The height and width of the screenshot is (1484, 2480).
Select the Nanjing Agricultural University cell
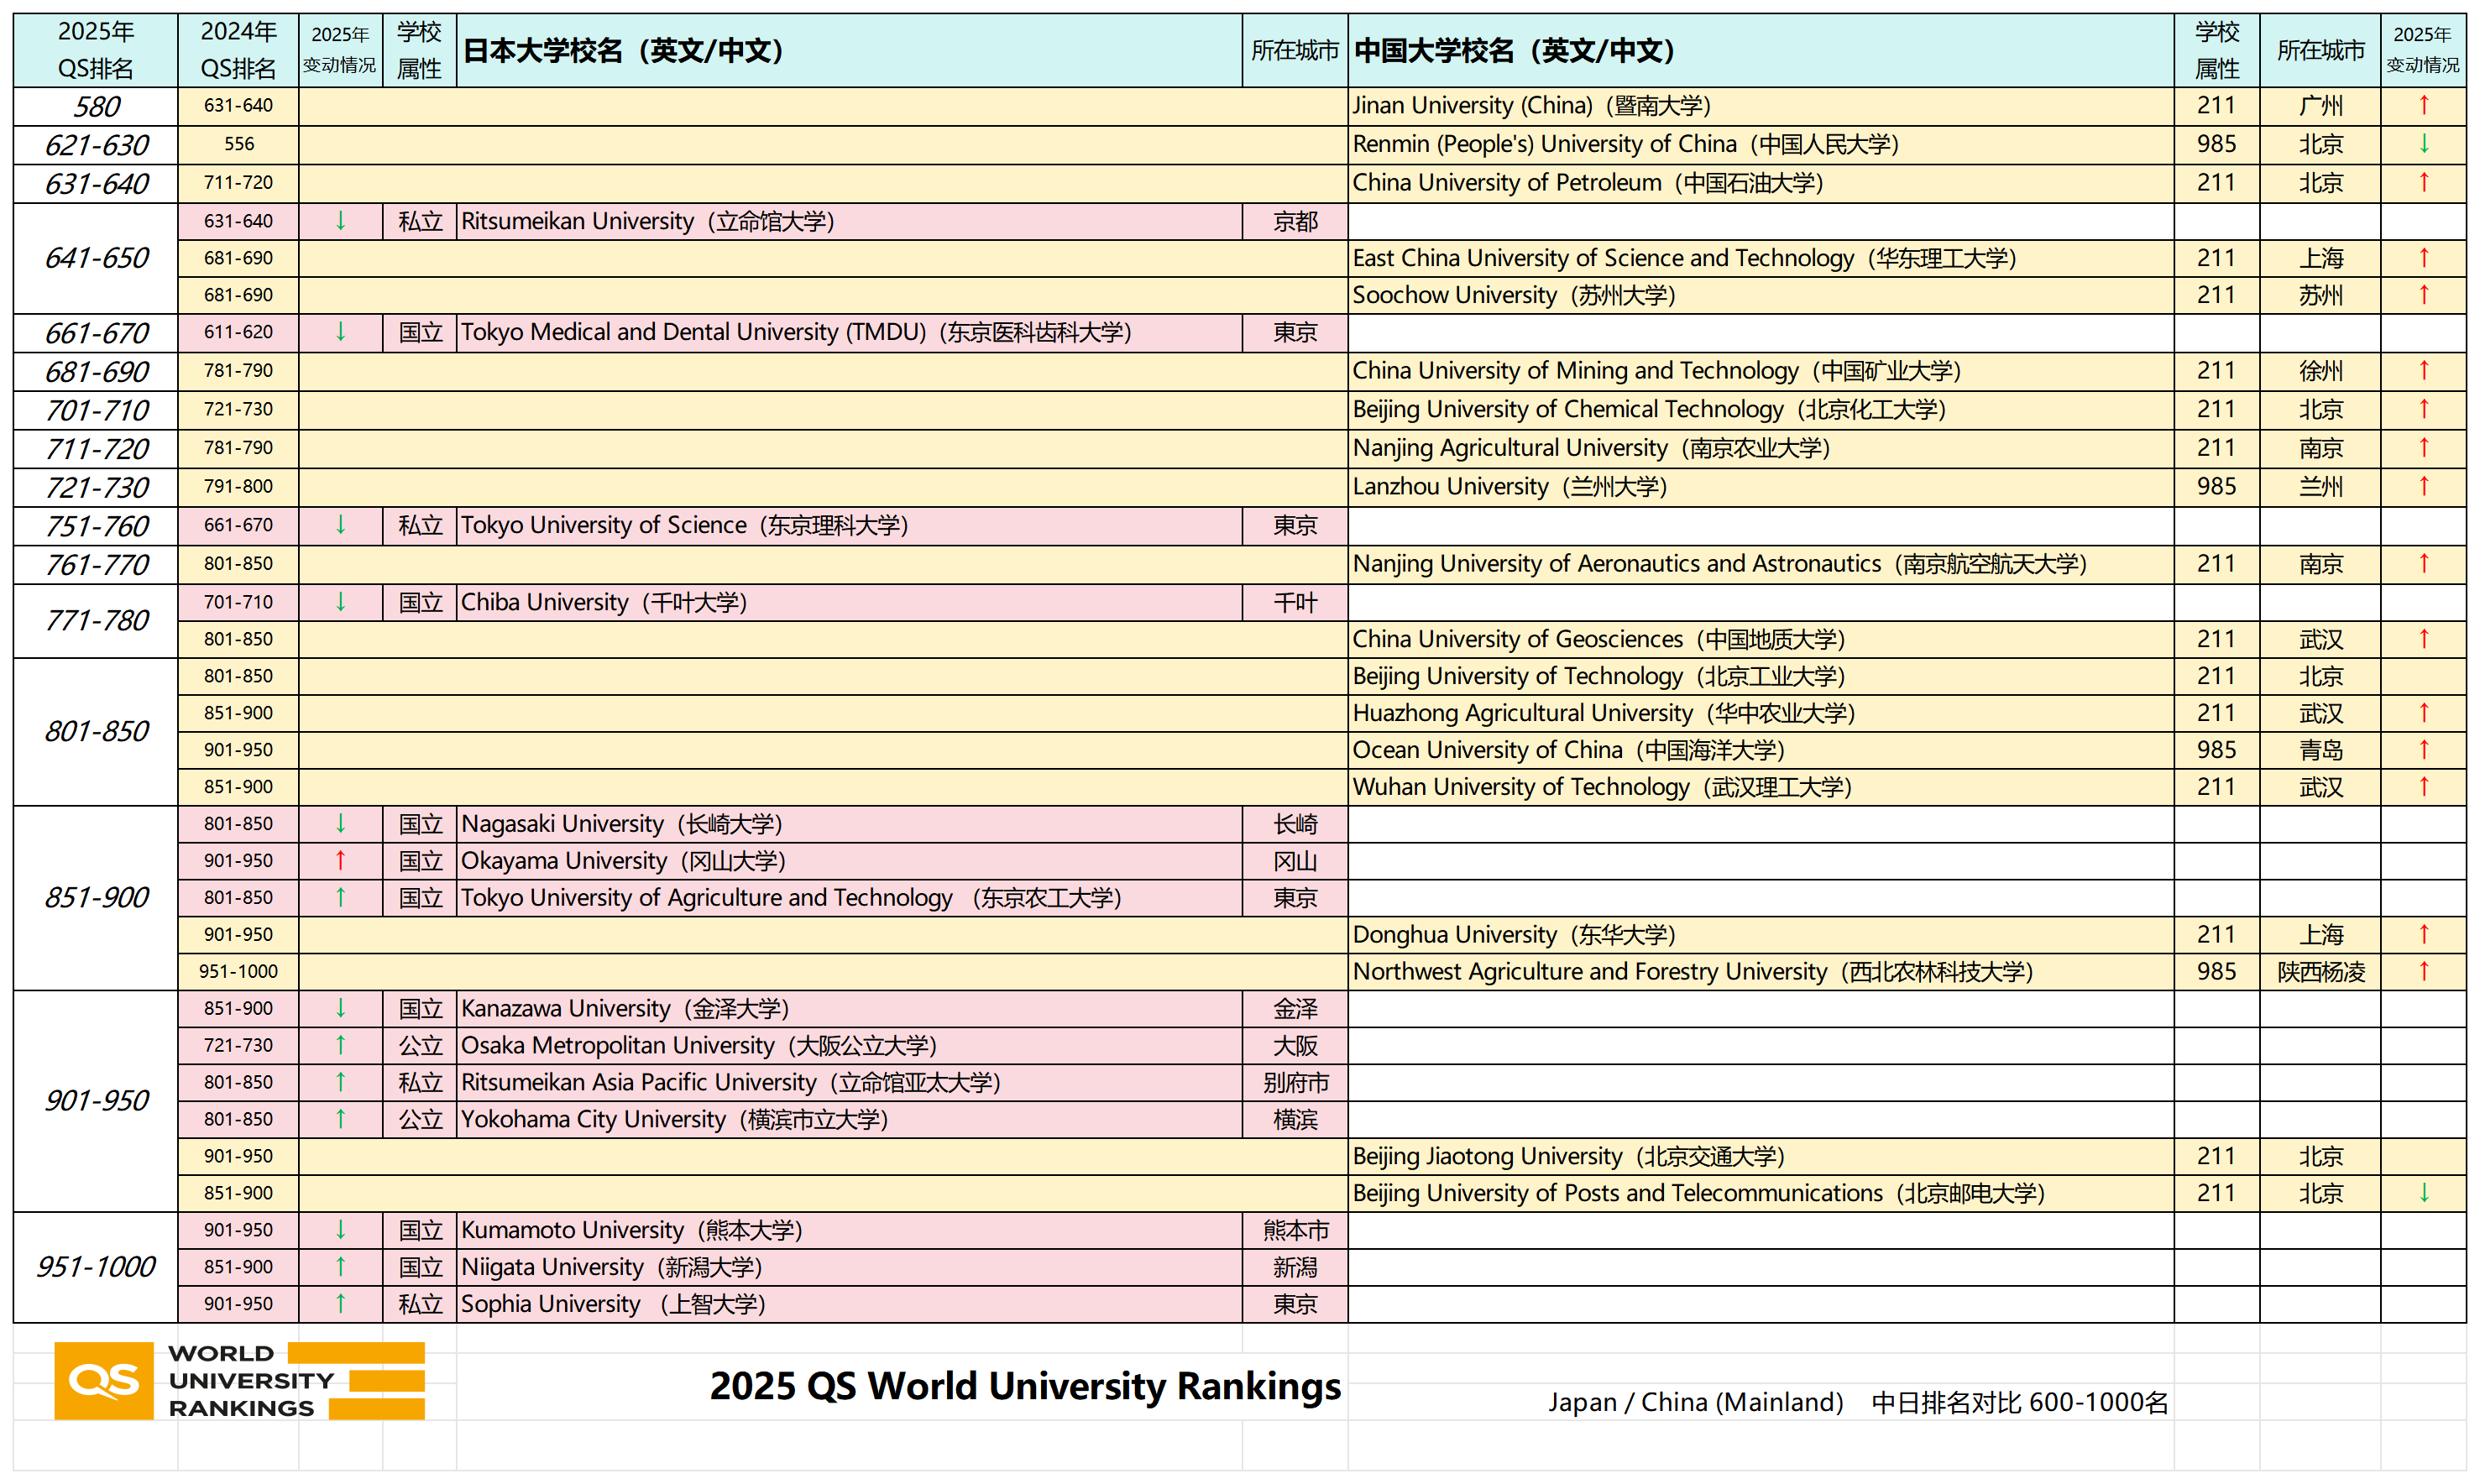[1760, 448]
